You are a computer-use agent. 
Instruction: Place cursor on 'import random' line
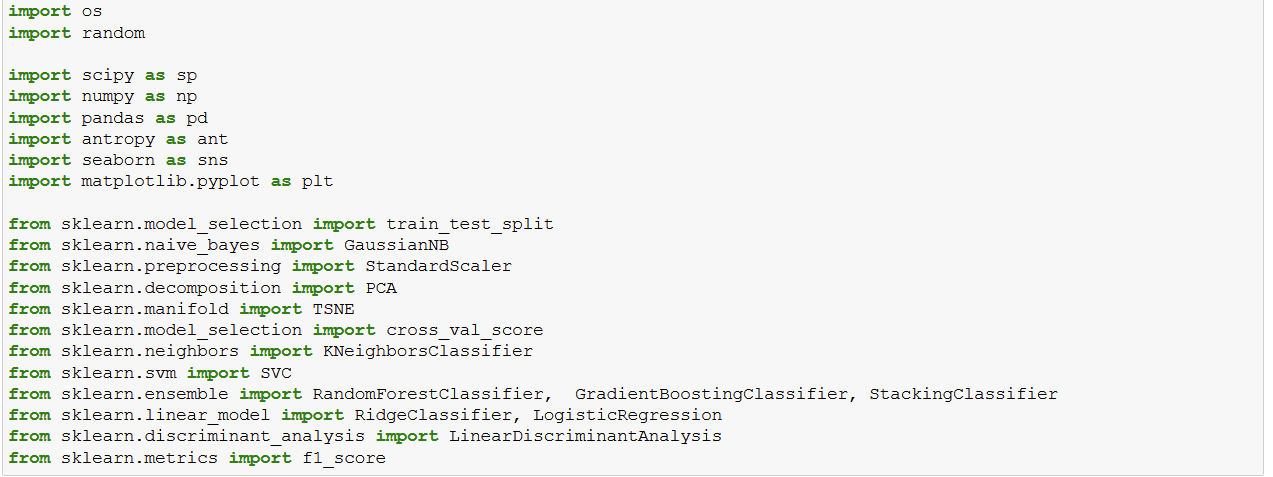tap(76, 33)
